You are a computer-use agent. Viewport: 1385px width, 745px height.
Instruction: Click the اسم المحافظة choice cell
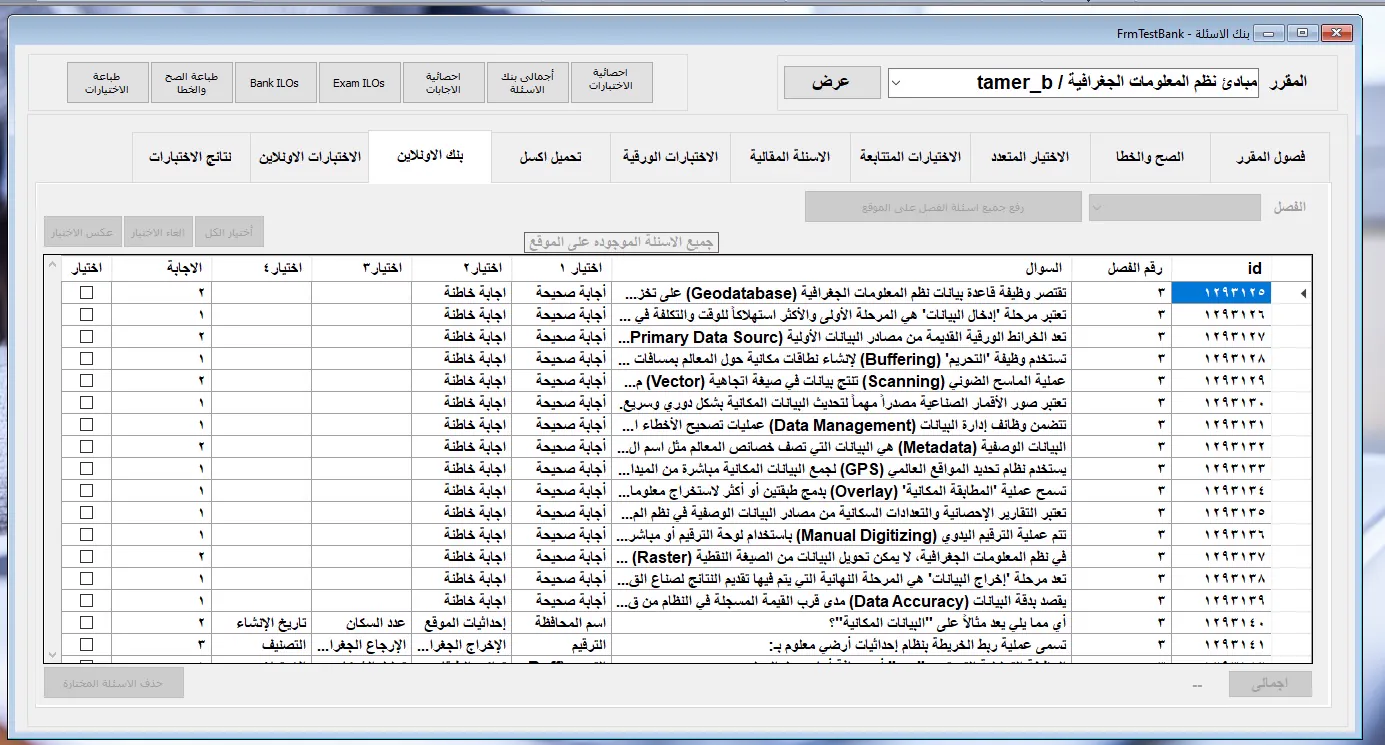click(x=561, y=622)
